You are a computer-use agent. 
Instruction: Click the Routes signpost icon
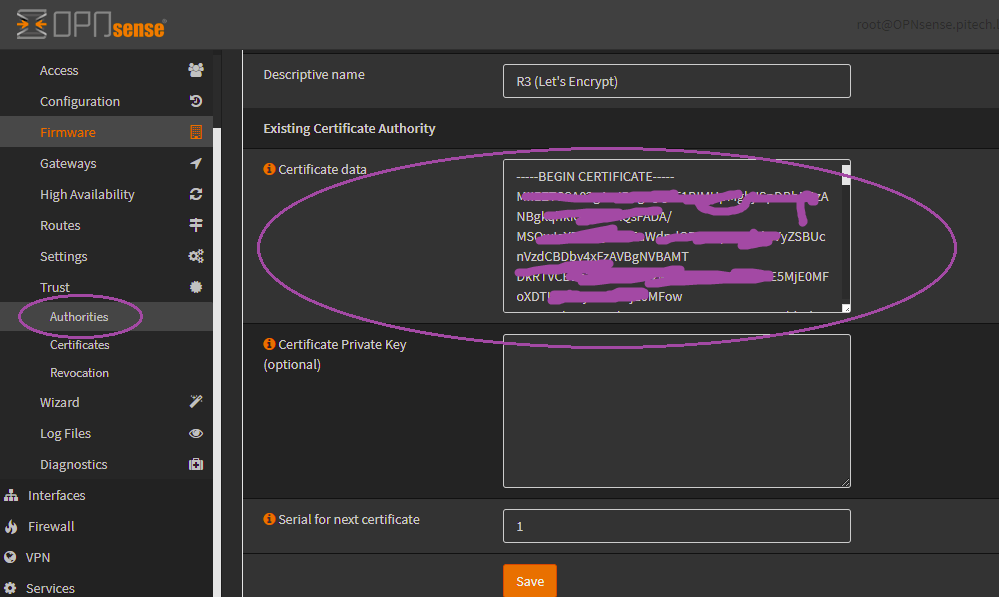196,225
